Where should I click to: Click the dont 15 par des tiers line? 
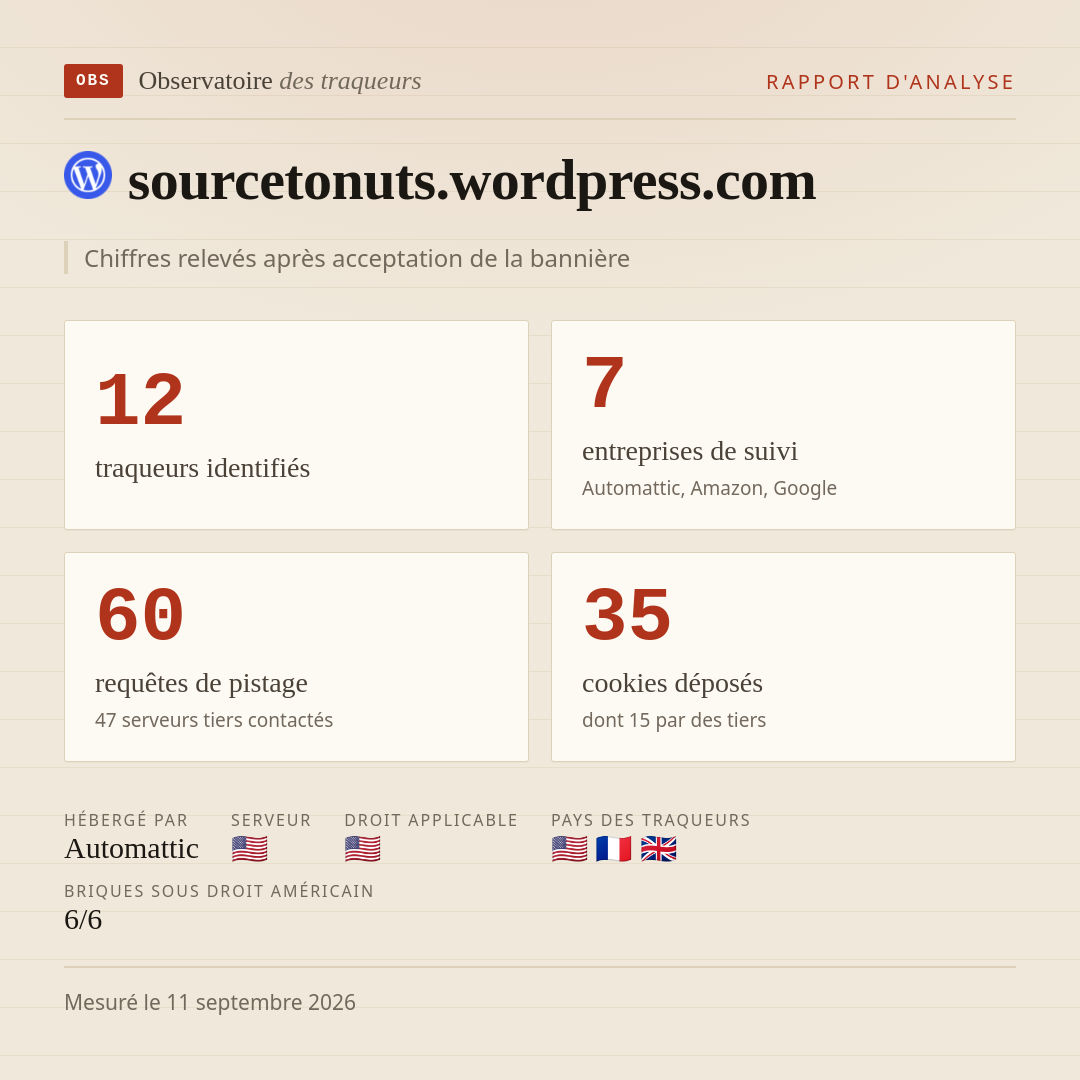pyautogui.click(x=674, y=720)
